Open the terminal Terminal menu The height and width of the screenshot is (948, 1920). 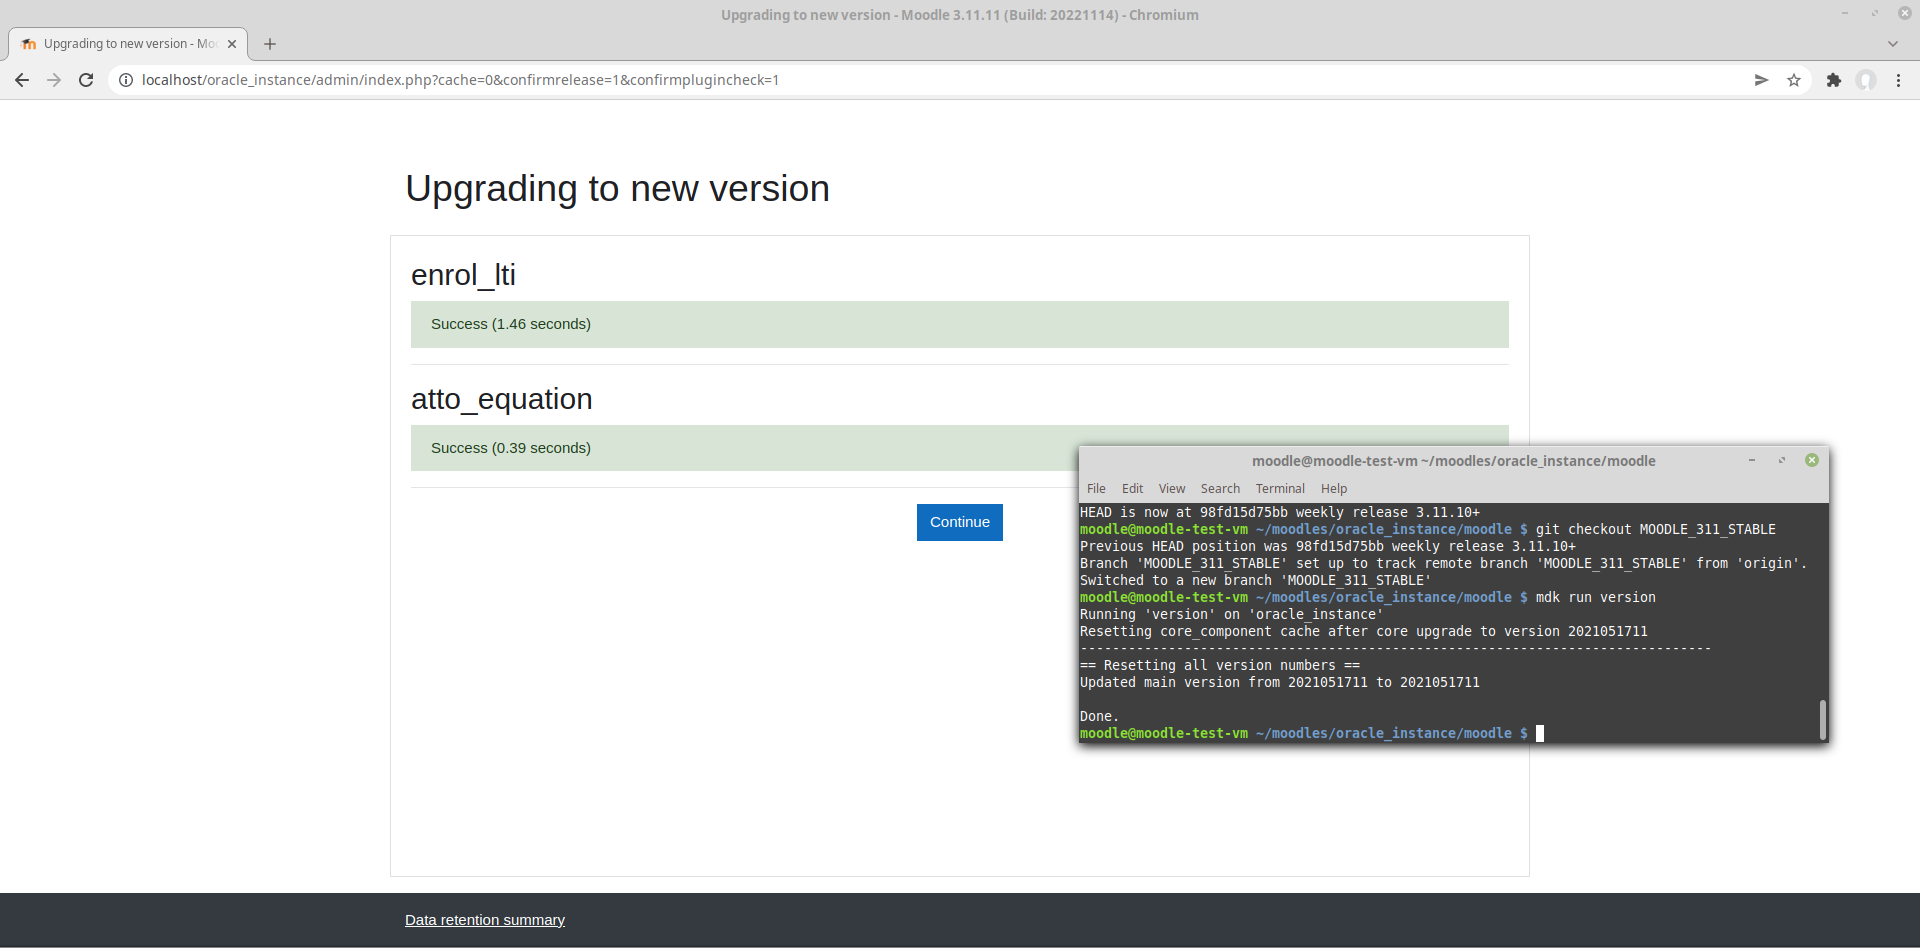(x=1280, y=489)
